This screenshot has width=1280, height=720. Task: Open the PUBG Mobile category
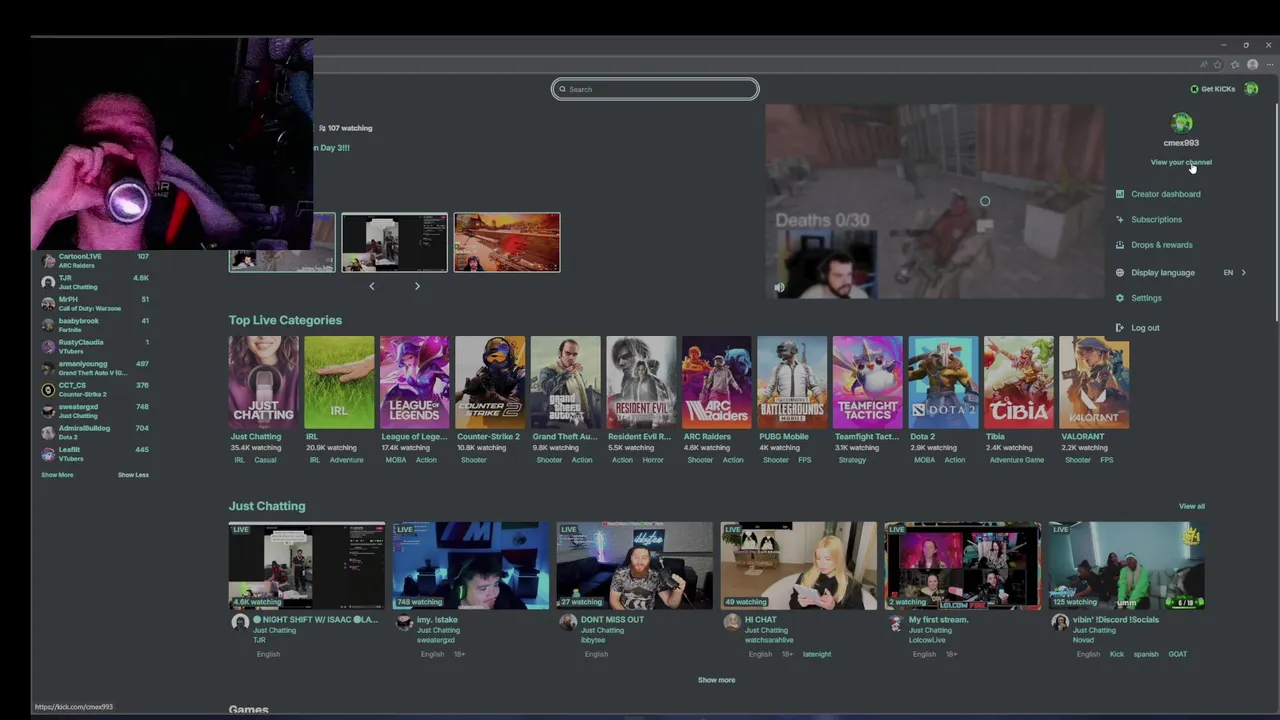tap(792, 382)
